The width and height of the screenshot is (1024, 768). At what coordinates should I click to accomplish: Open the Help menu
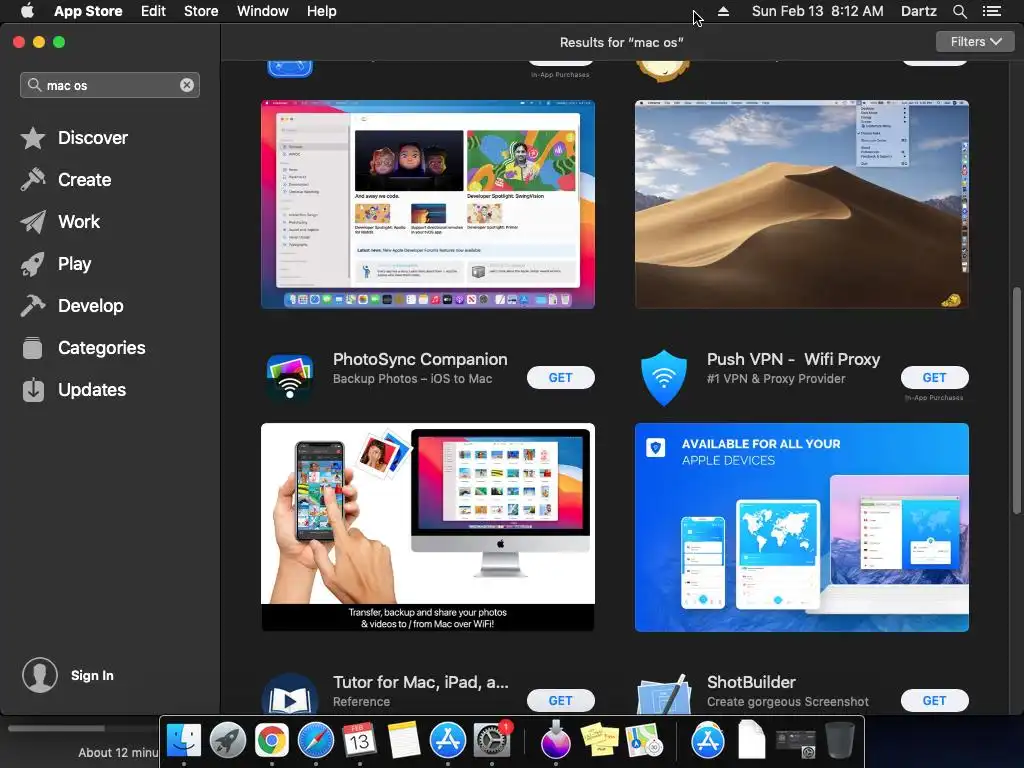click(x=322, y=11)
